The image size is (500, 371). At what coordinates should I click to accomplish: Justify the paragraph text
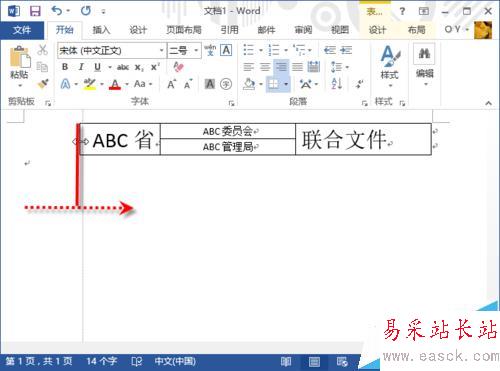pos(297,67)
